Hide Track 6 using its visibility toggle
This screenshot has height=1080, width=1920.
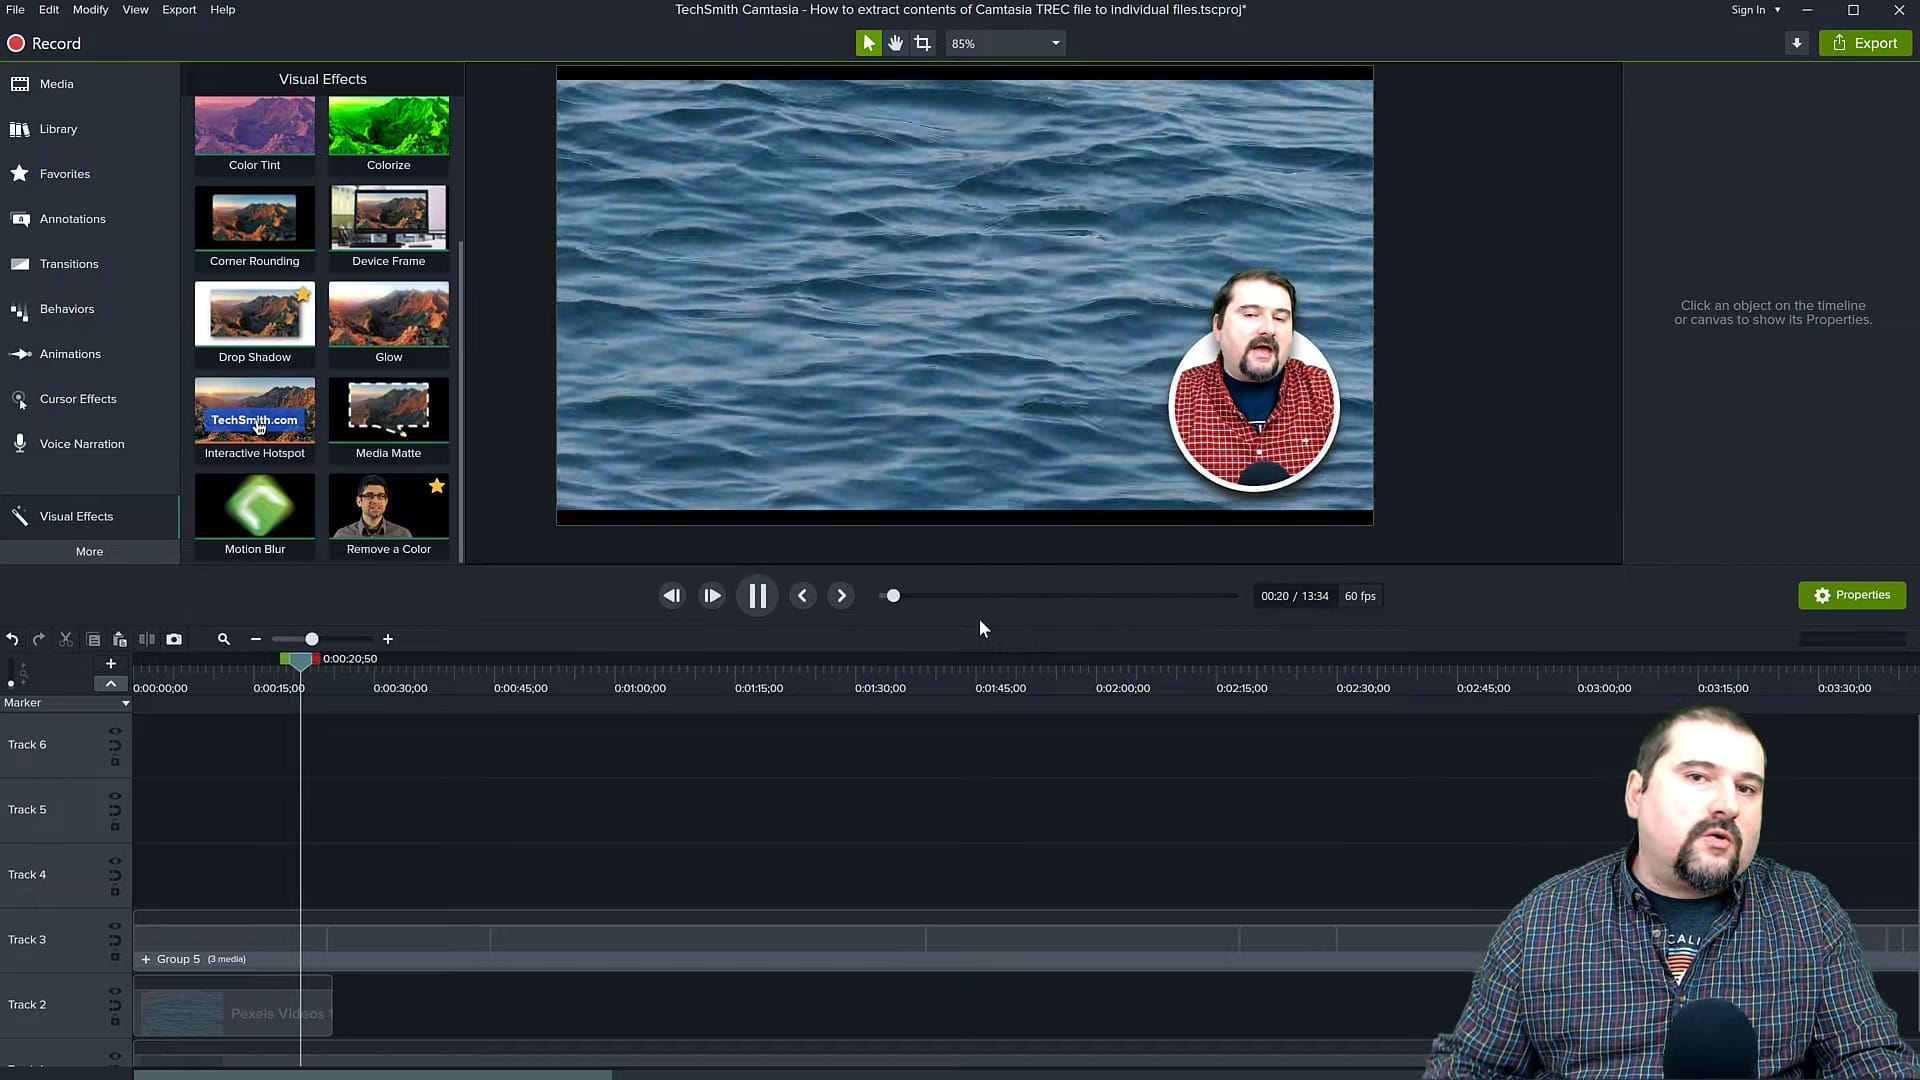pos(115,733)
